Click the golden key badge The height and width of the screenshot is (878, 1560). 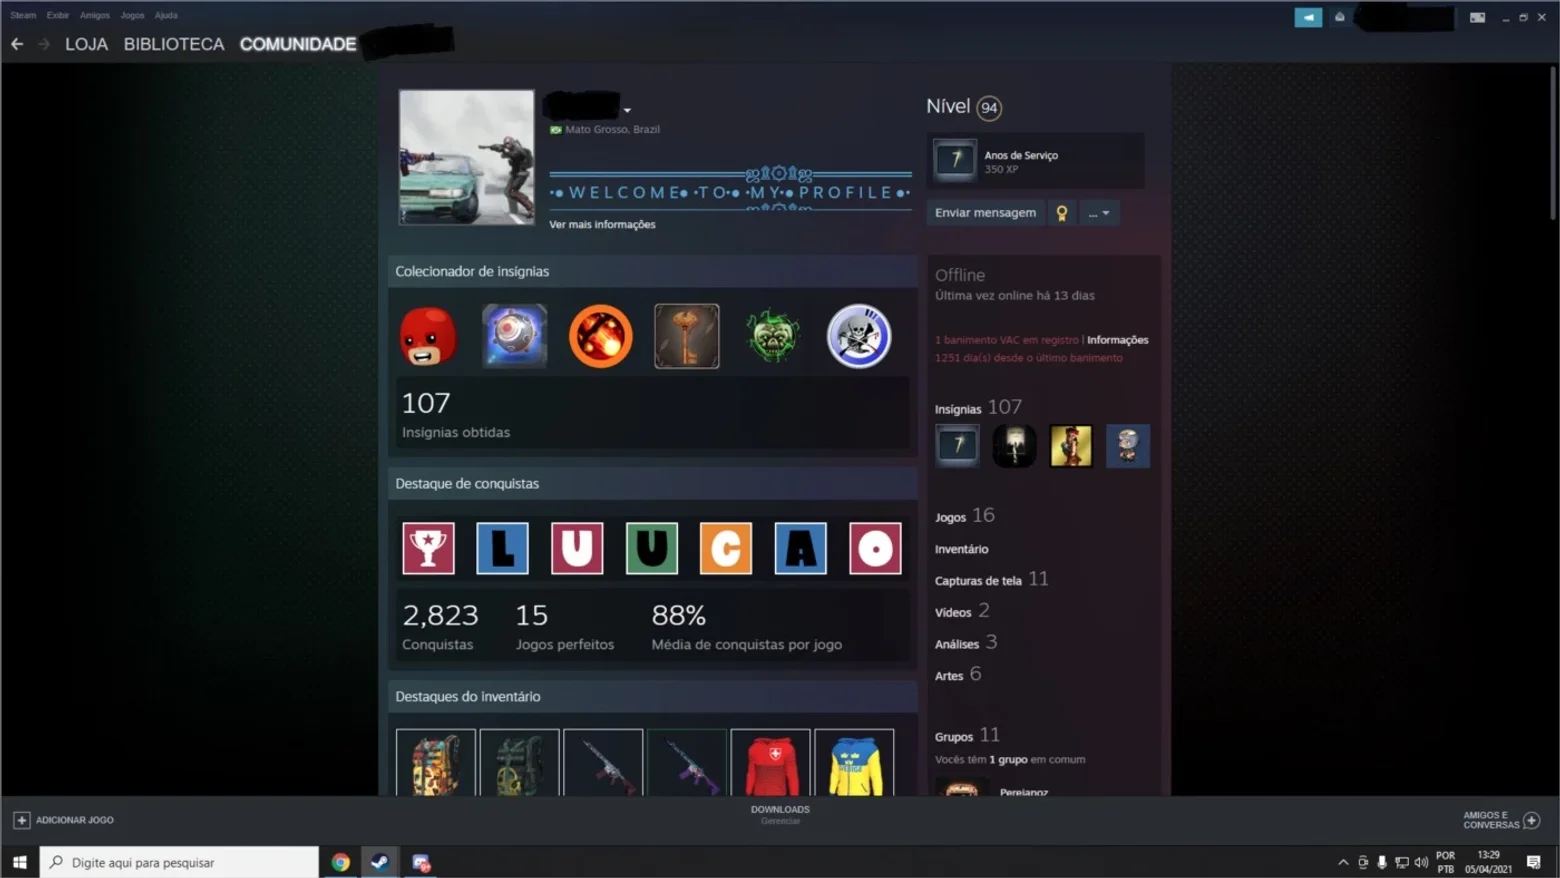(687, 336)
